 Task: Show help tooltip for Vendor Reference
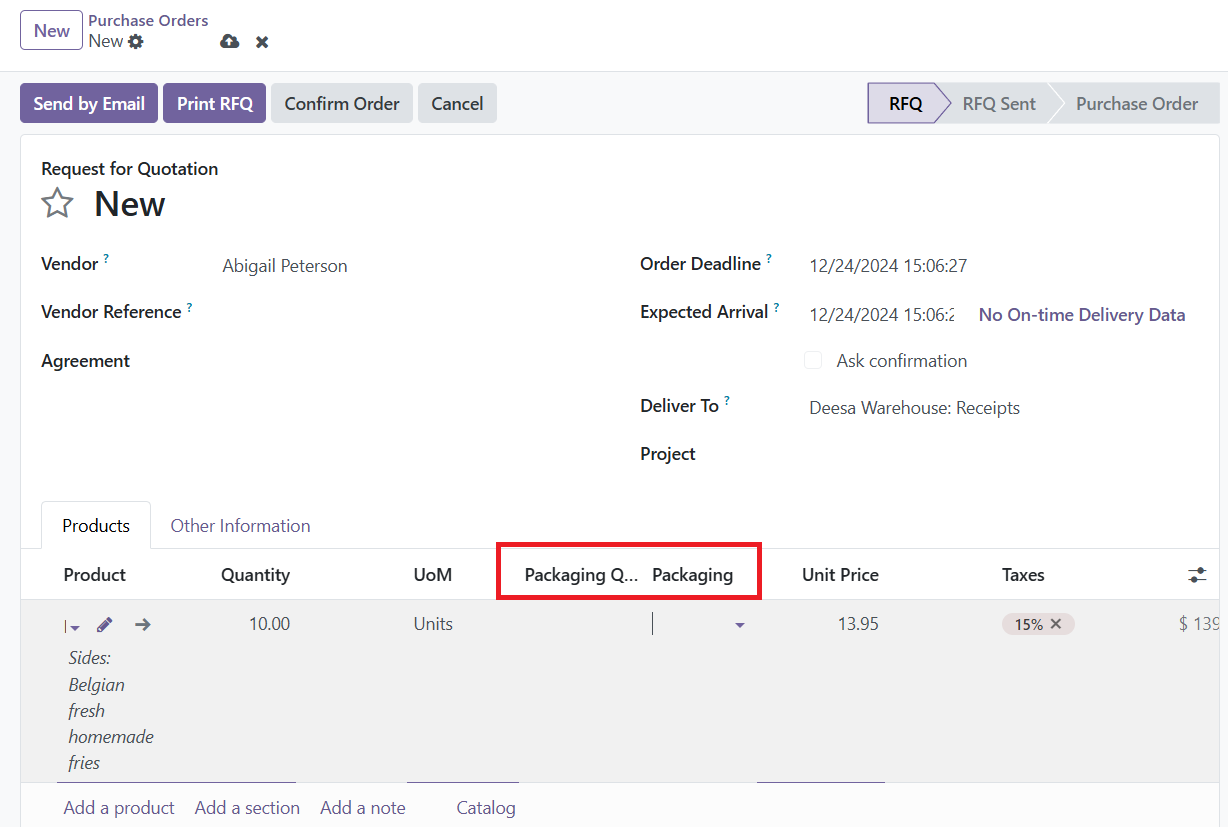point(189,307)
